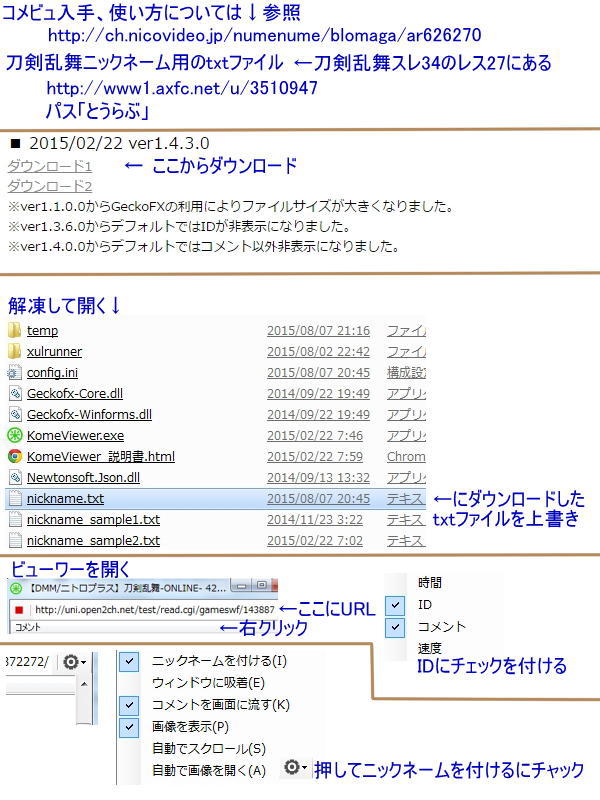Screen dimensions: 600x800
Task: Select the config.ini file name
Action: point(52,372)
